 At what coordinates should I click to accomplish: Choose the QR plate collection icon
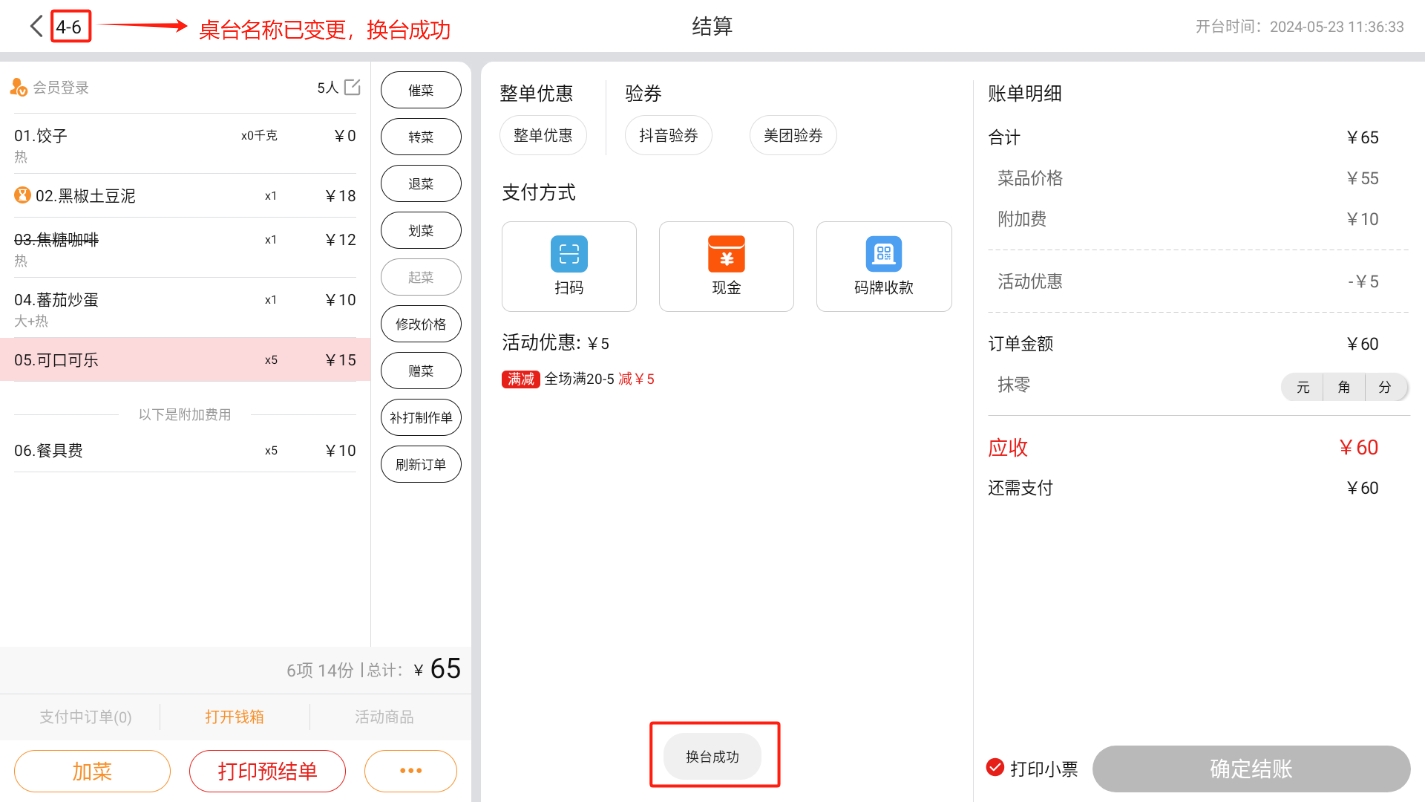(883, 254)
